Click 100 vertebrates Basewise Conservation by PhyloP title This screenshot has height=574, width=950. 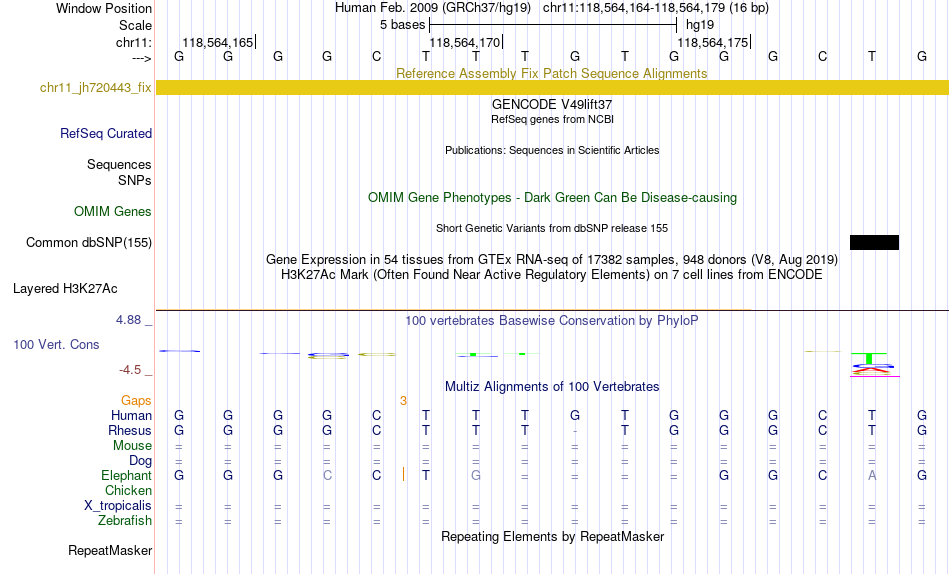coord(552,321)
